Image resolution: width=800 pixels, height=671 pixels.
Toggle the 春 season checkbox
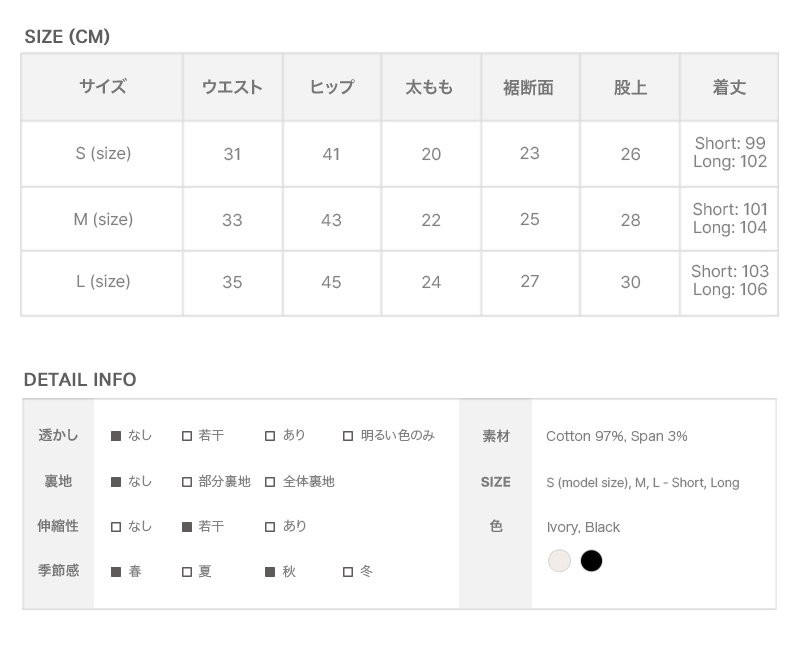click(116, 572)
